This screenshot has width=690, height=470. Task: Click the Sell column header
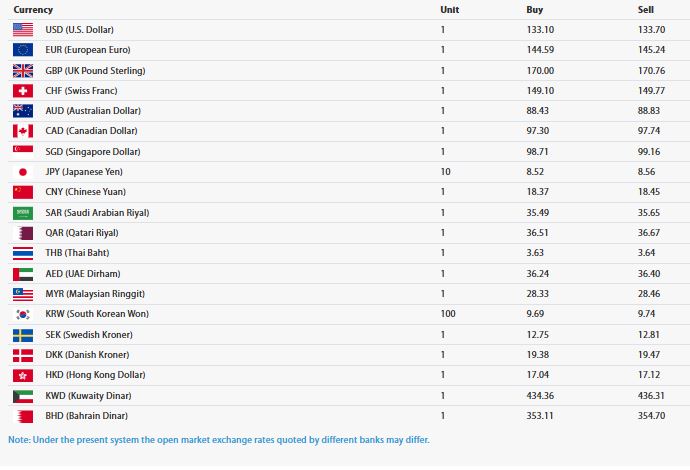(646, 10)
